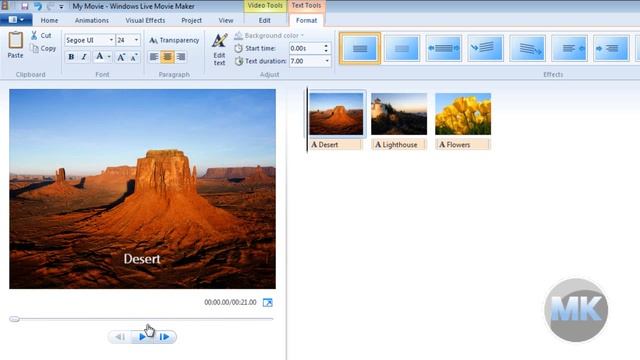640x360 pixels.
Task: Align text left
Action: click(154, 57)
